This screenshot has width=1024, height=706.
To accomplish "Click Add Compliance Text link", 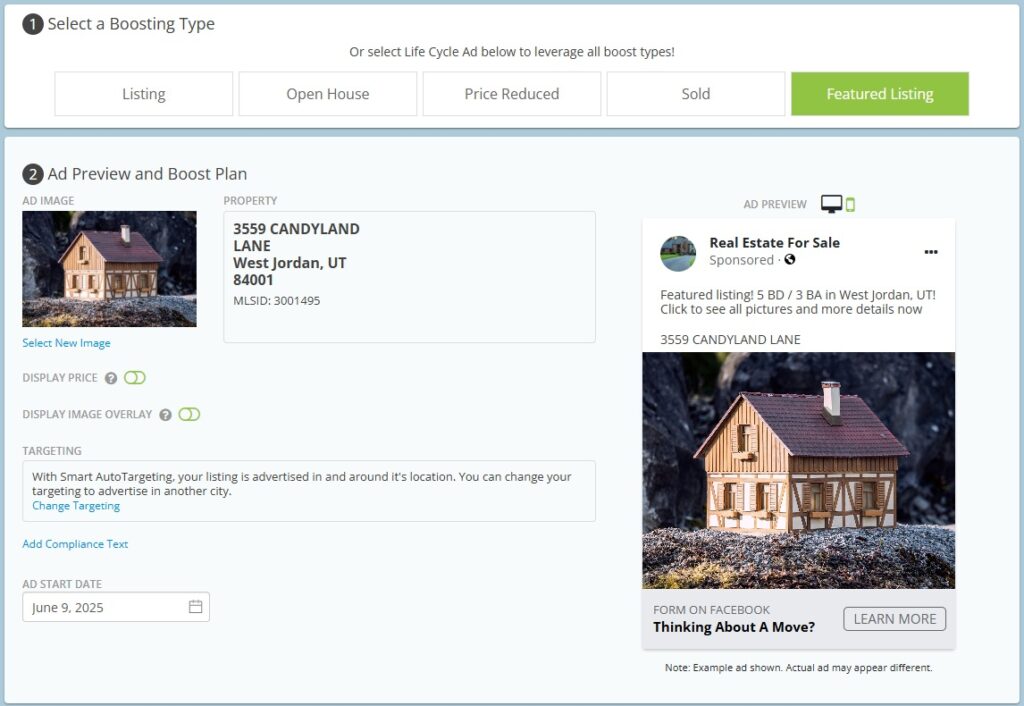I will tap(76, 544).
